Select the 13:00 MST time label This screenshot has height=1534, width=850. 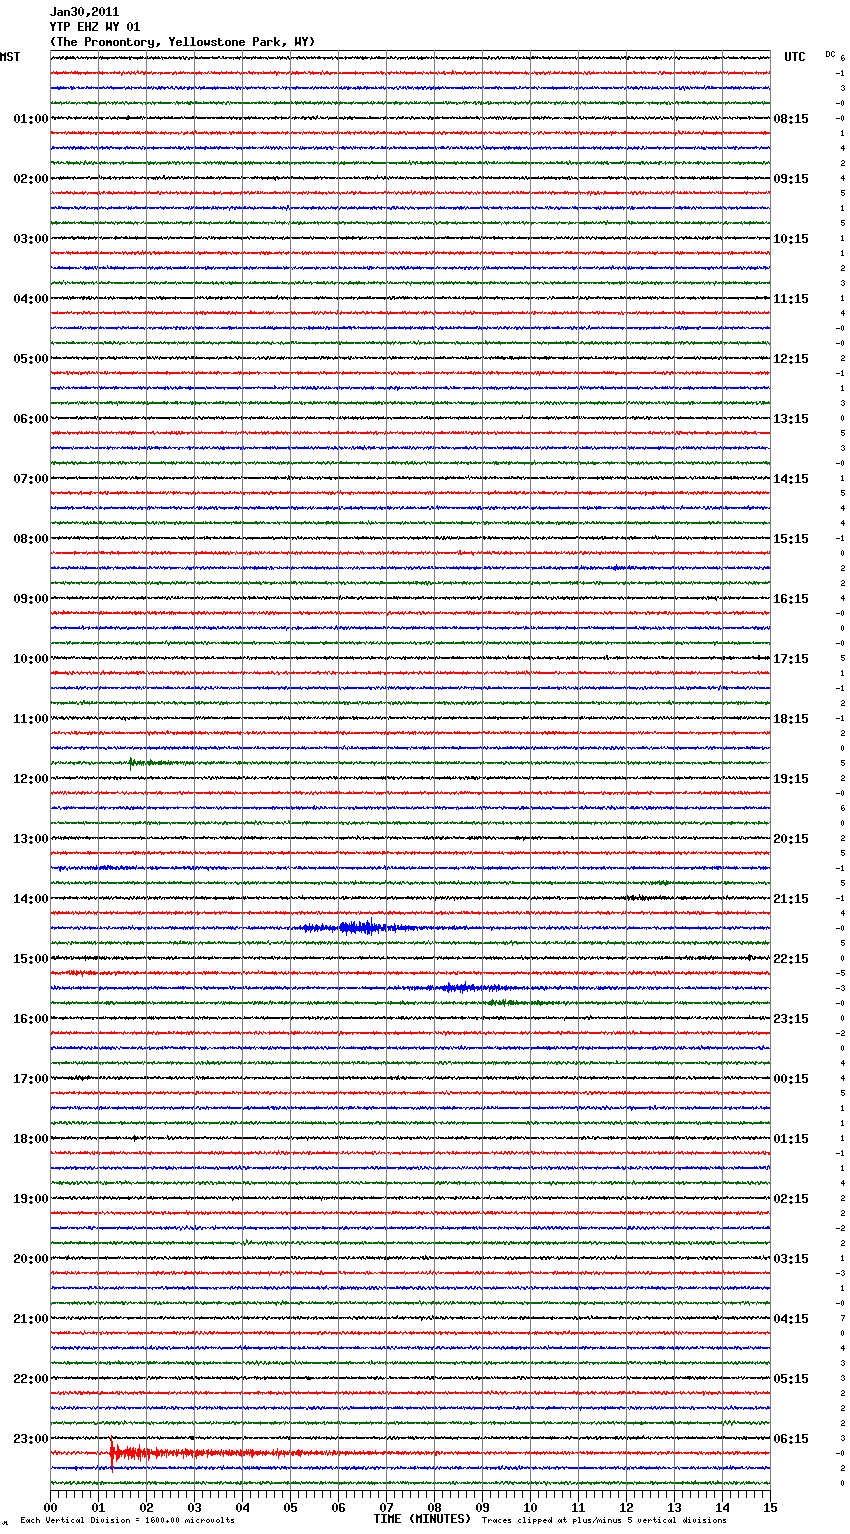(30, 839)
